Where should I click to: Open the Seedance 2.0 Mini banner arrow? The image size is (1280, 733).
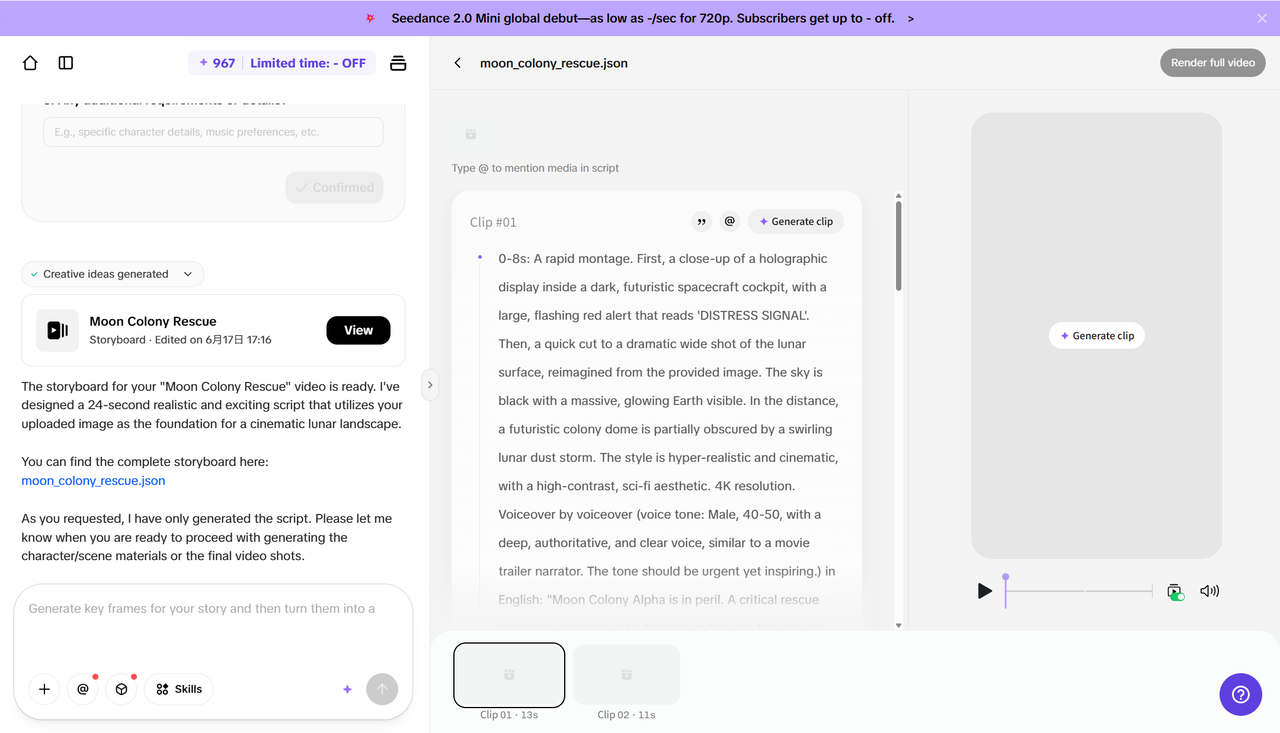tap(910, 18)
